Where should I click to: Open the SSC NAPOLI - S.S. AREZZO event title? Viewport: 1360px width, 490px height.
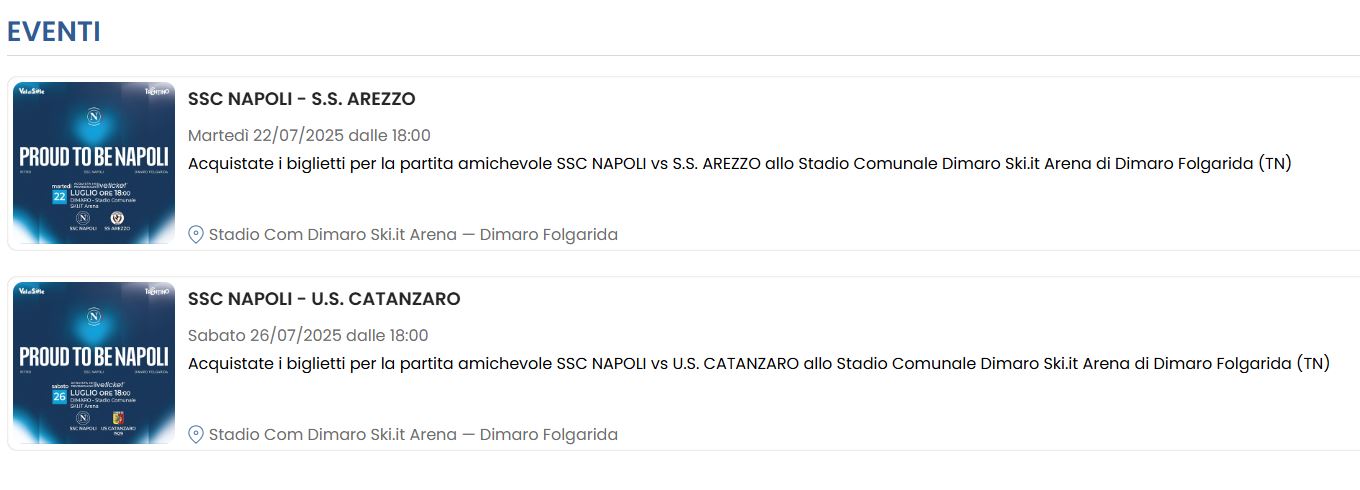[301, 99]
